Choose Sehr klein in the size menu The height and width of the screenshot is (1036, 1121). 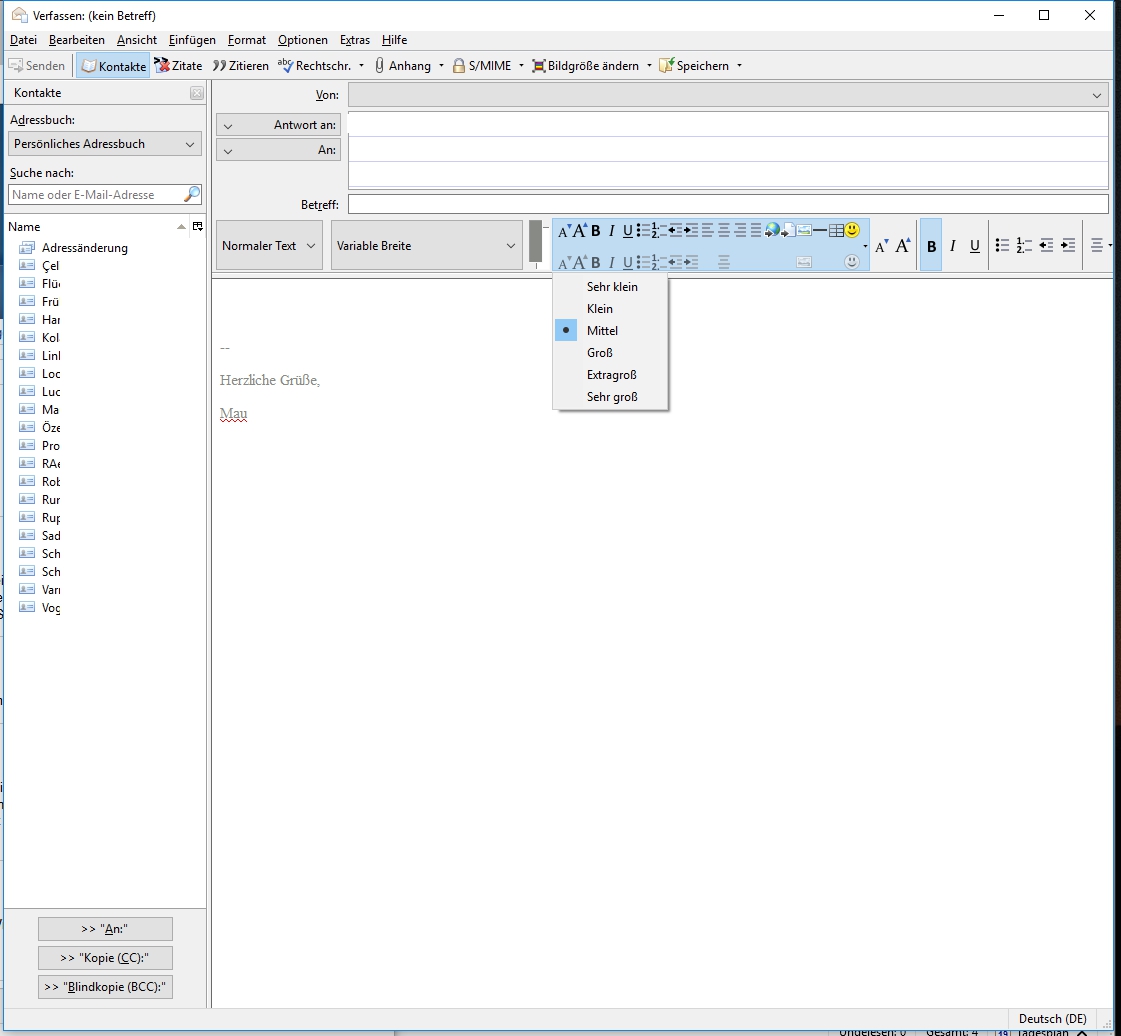[x=612, y=287]
